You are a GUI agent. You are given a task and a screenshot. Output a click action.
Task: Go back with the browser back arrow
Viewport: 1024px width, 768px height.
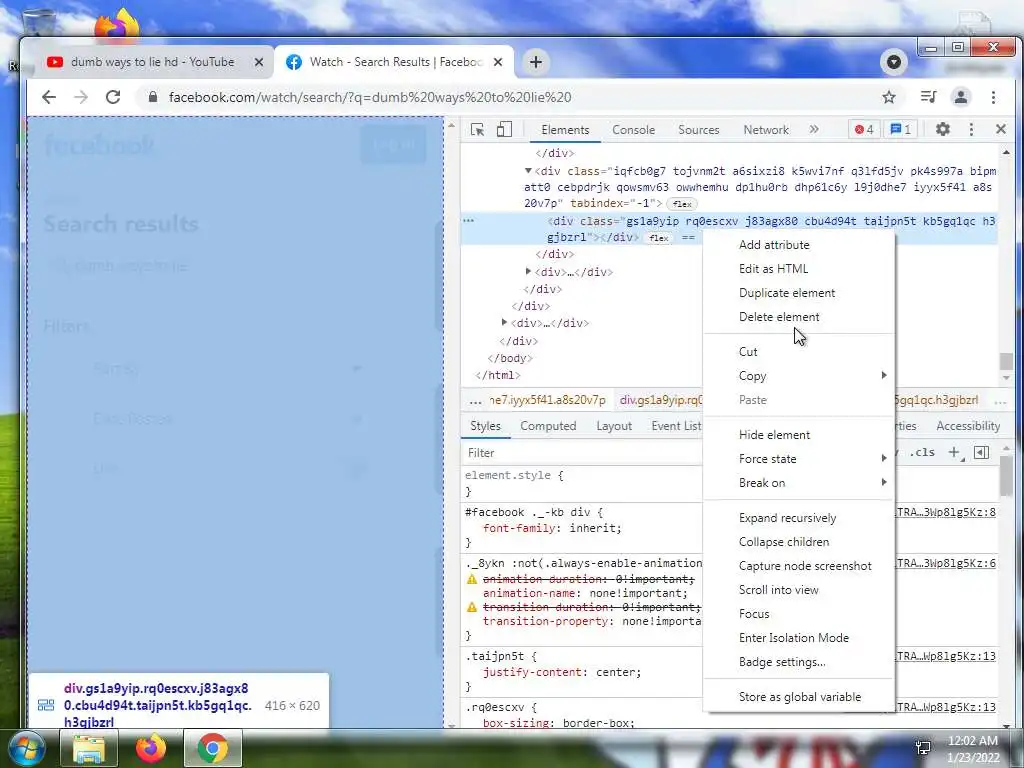pyautogui.click(x=49, y=97)
